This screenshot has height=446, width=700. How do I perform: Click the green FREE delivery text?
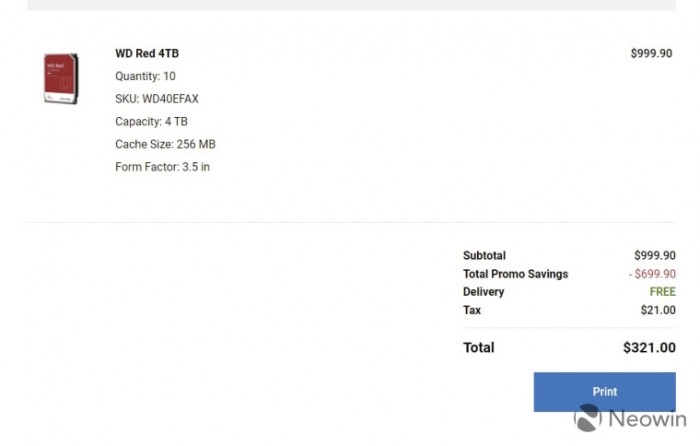(662, 292)
